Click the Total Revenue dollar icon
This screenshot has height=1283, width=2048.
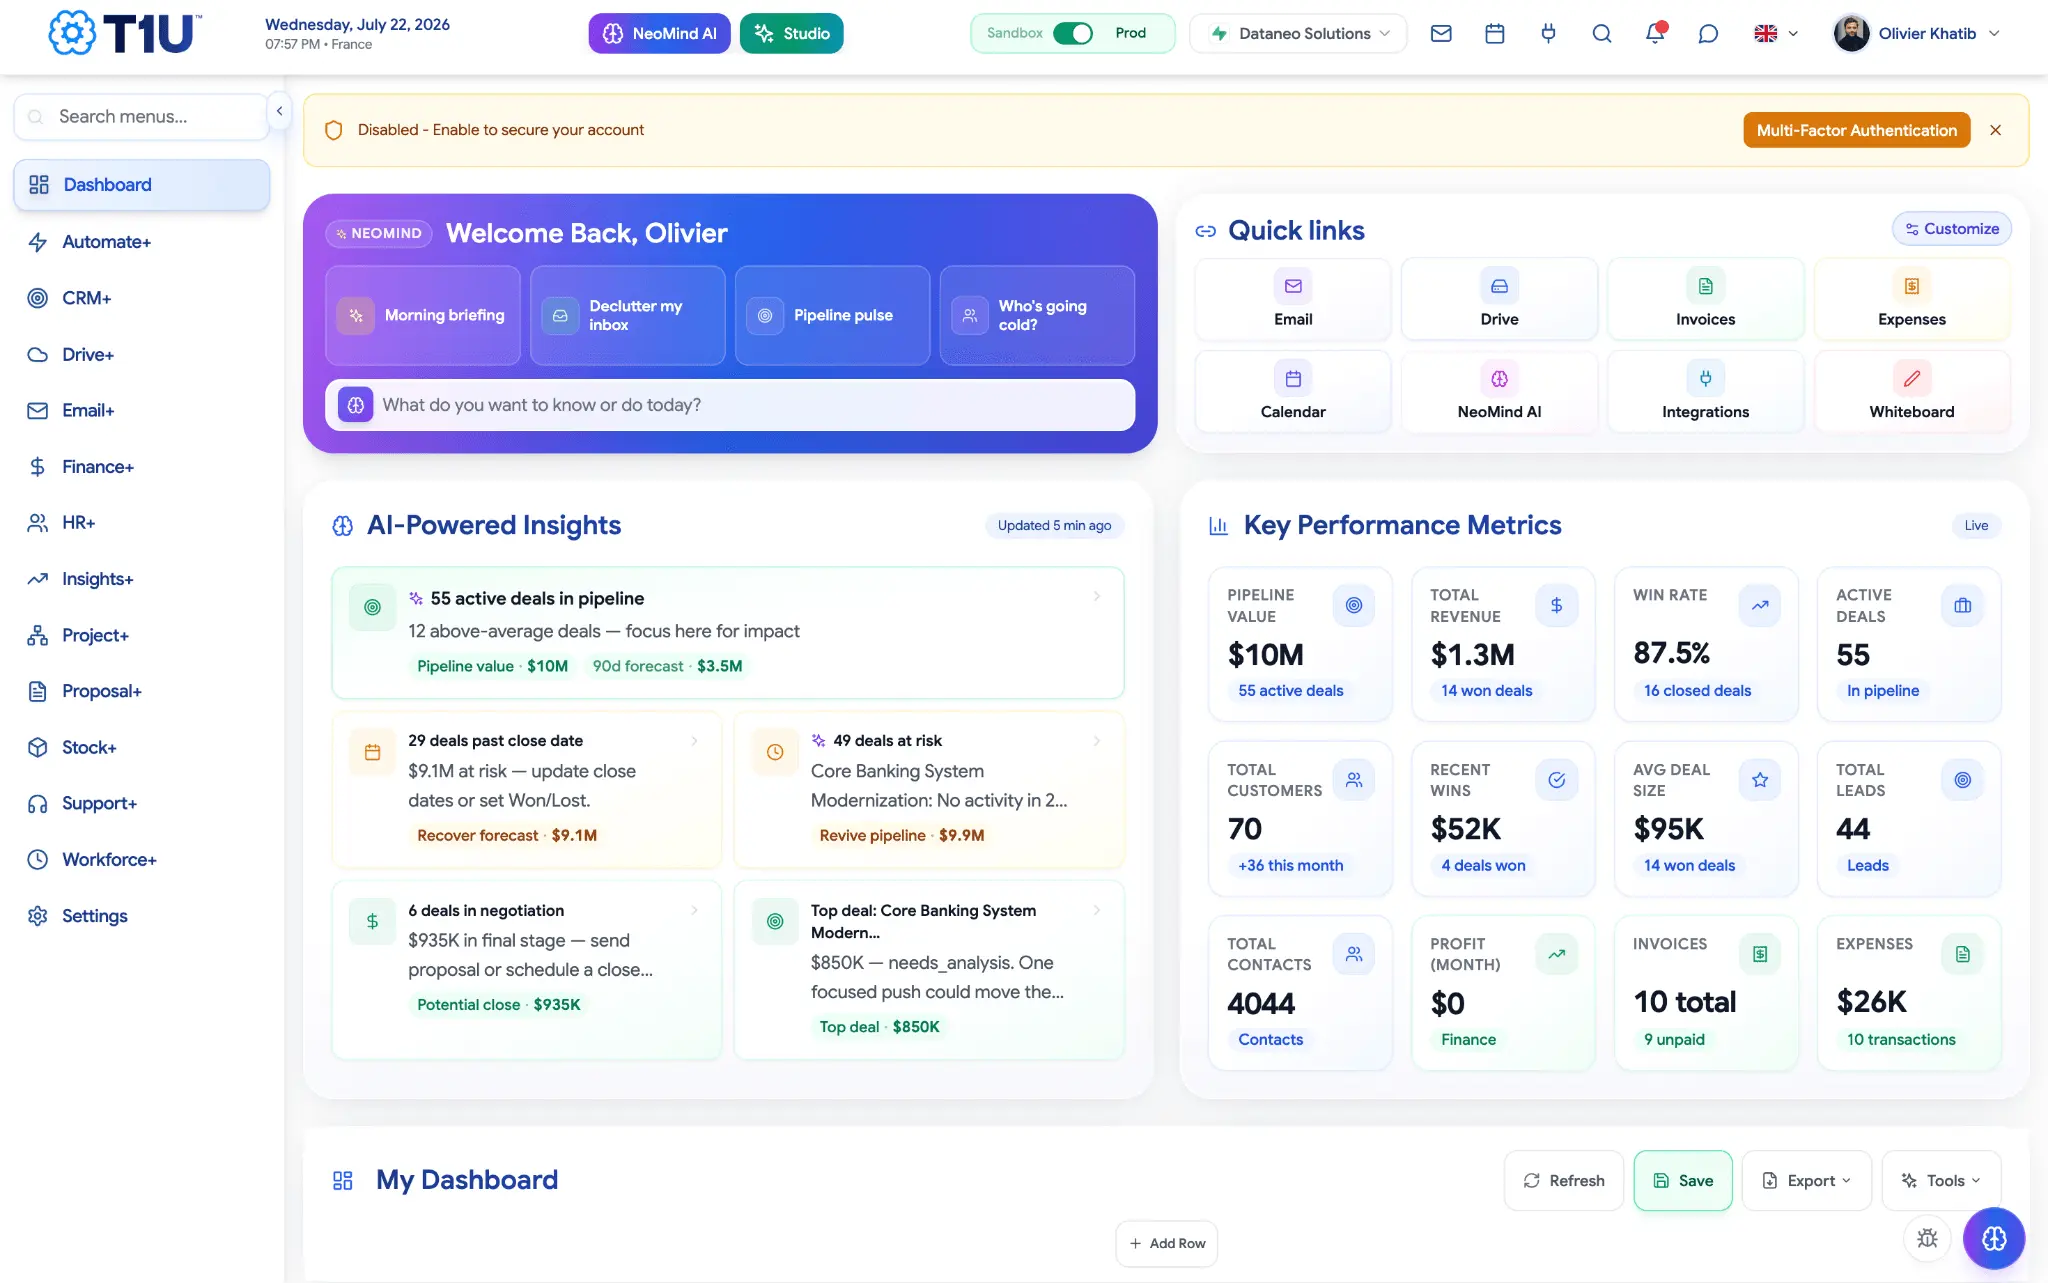(1557, 605)
